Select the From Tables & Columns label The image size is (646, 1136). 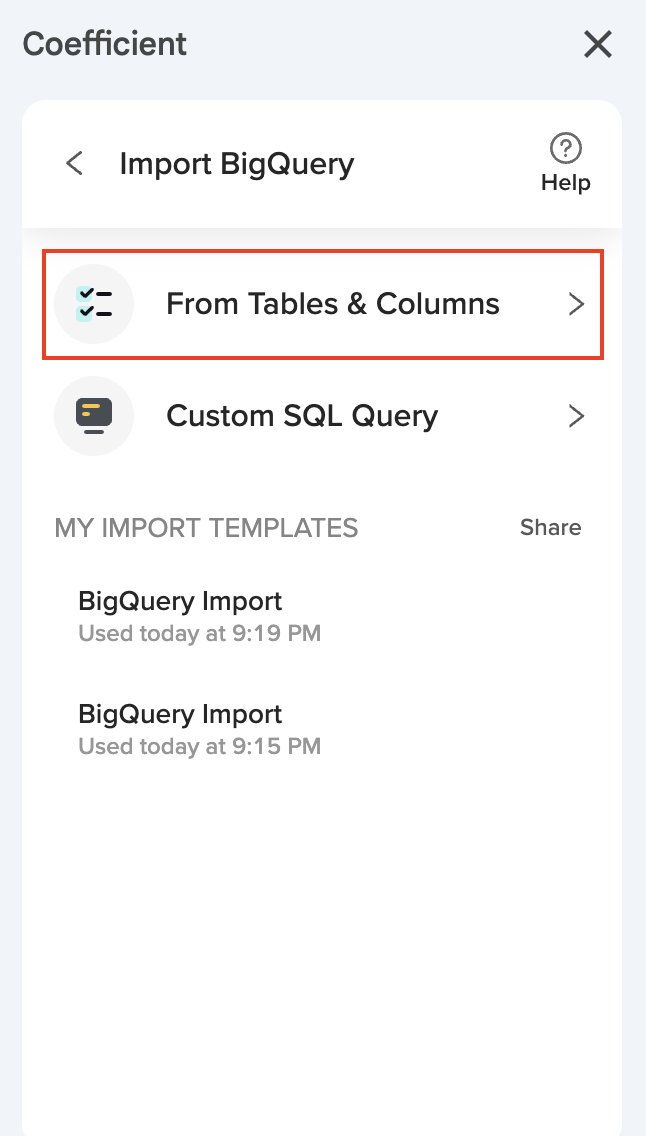[332, 304]
